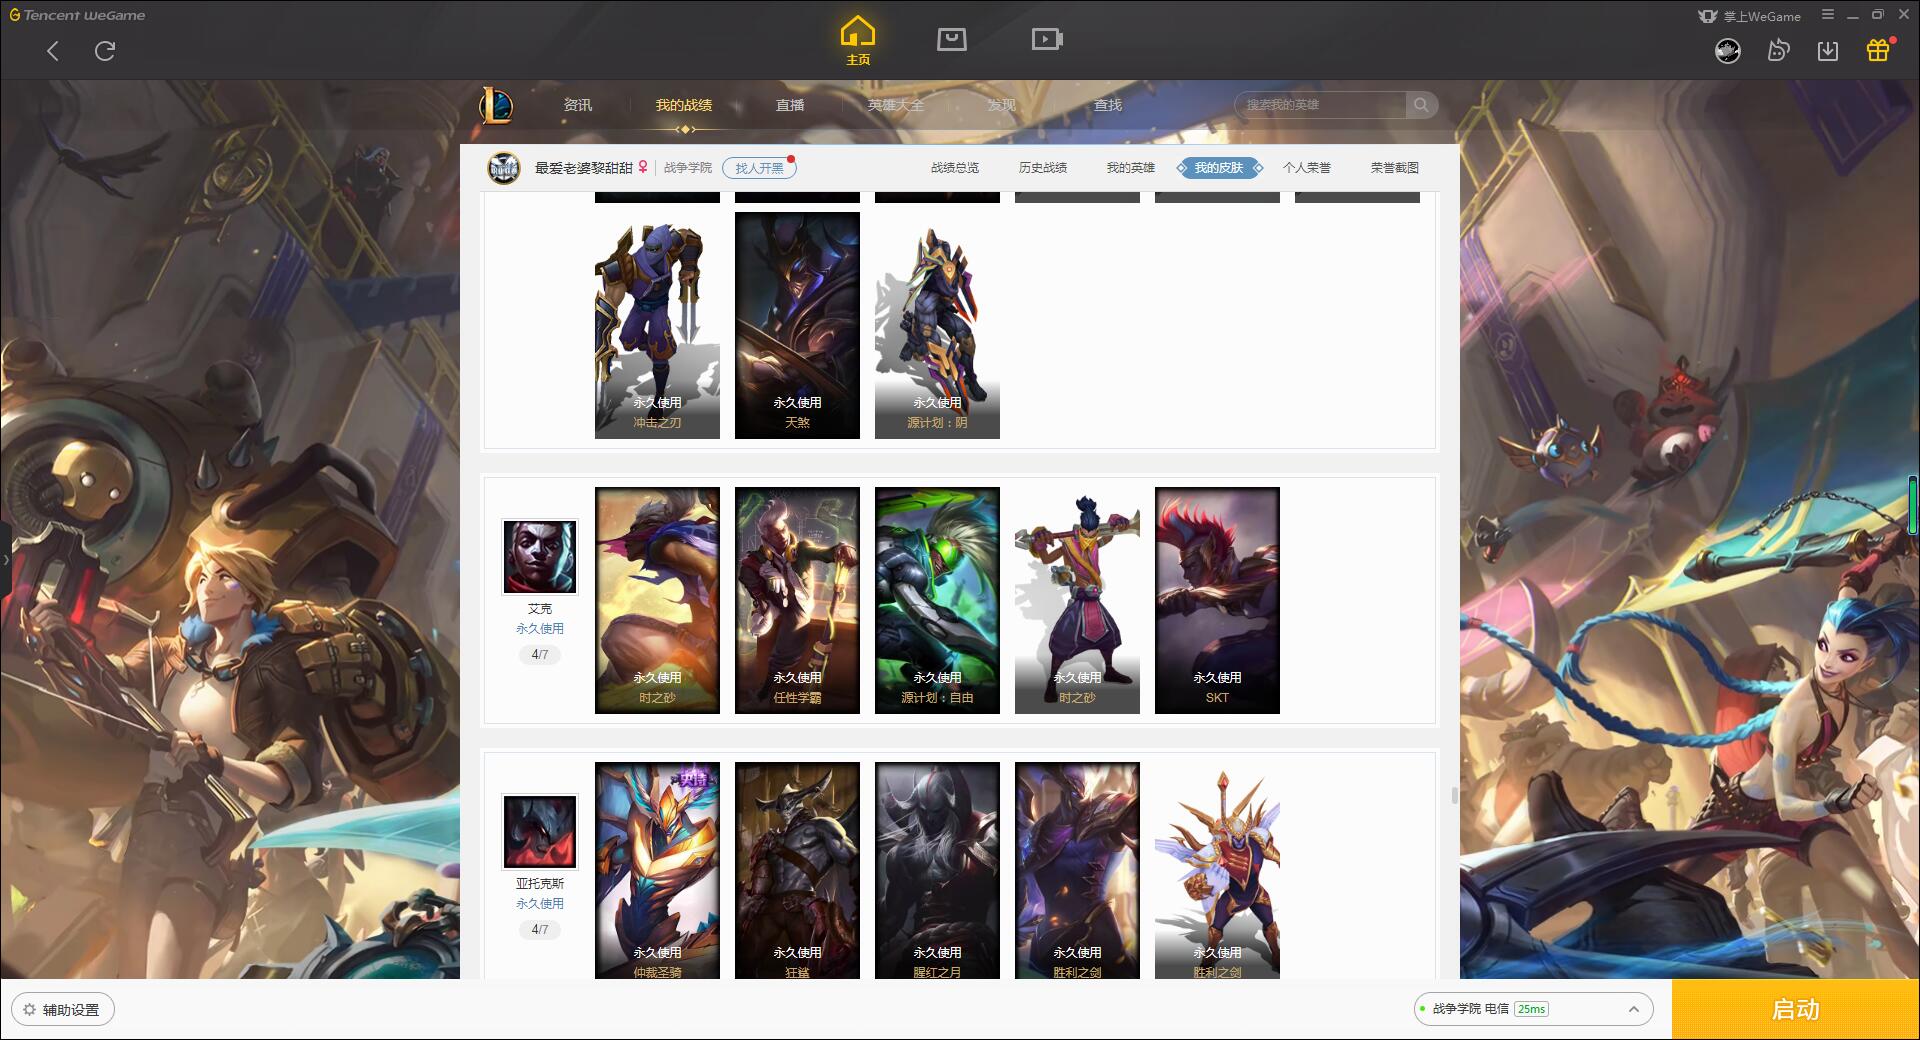Image resolution: width=1920 pixels, height=1040 pixels.
Task: Open the 时之砂 model skin card
Action: [1077, 600]
